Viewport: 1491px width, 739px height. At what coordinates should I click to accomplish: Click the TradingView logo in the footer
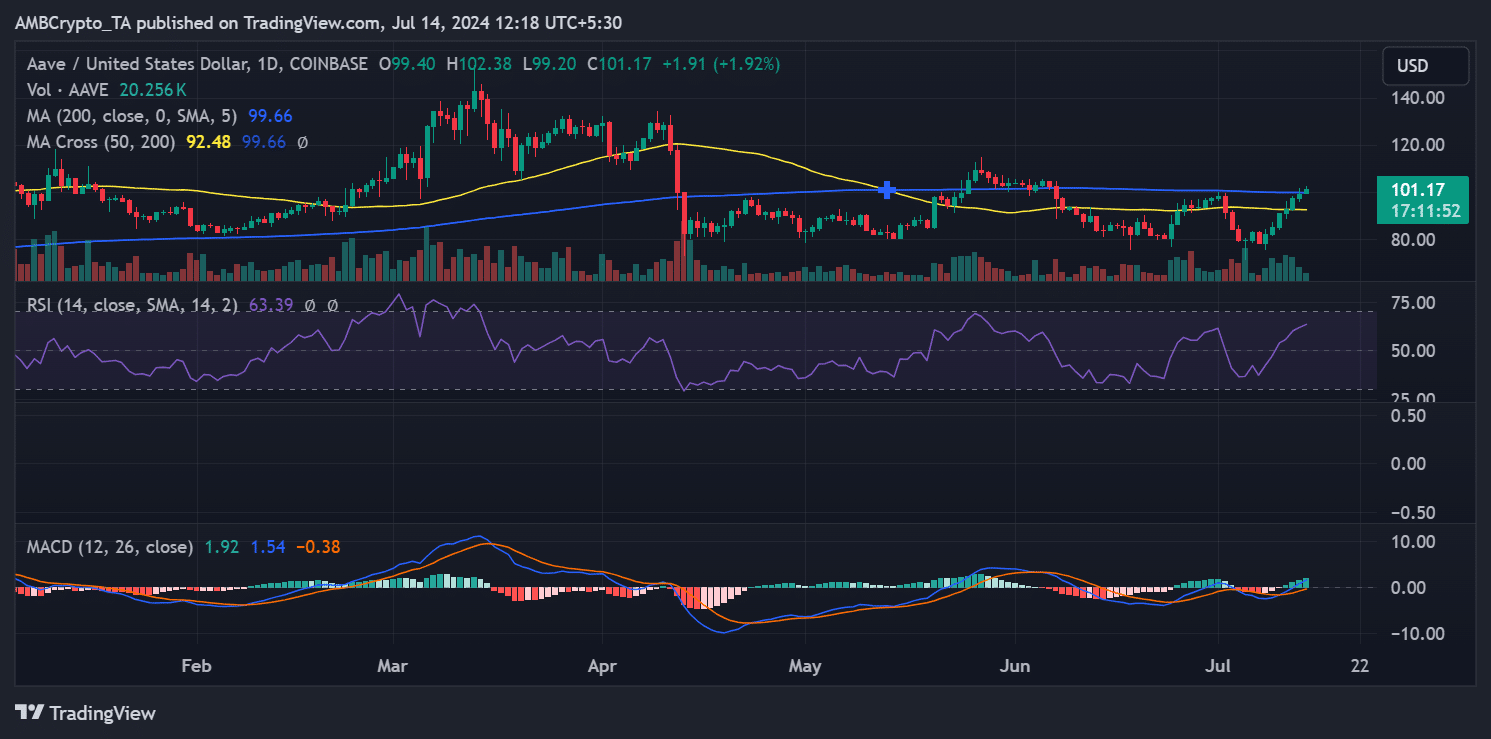click(86, 713)
